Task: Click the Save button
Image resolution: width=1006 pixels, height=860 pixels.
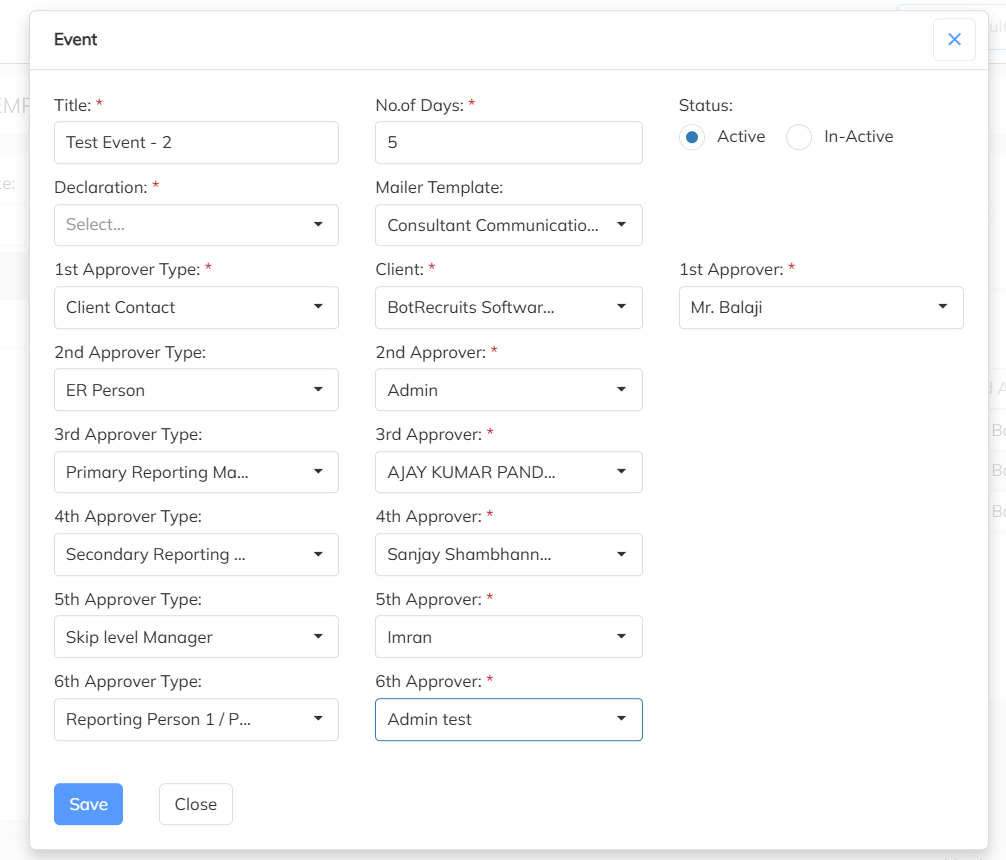Action: click(88, 804)
